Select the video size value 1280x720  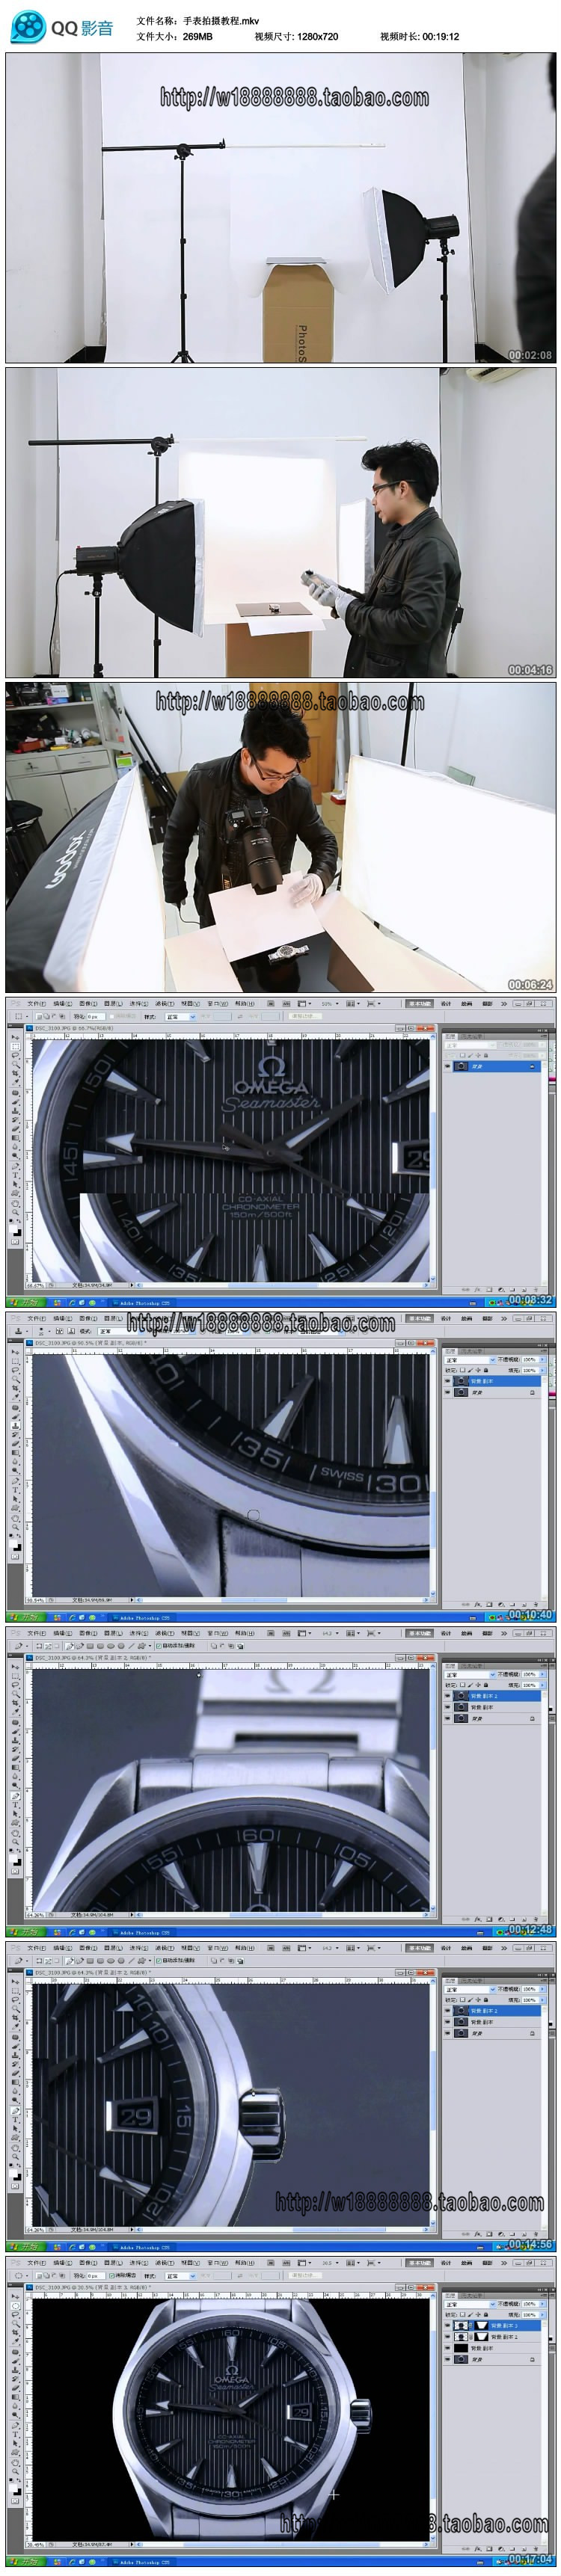(317, 36)
